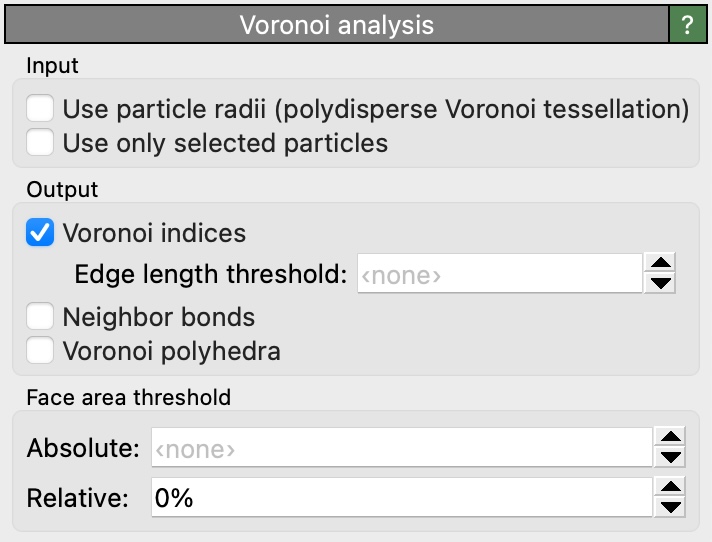Screen dimensions: 712x542
Task: Decrement Absolute threshold using down arrow
Action: tap(673, 458)
